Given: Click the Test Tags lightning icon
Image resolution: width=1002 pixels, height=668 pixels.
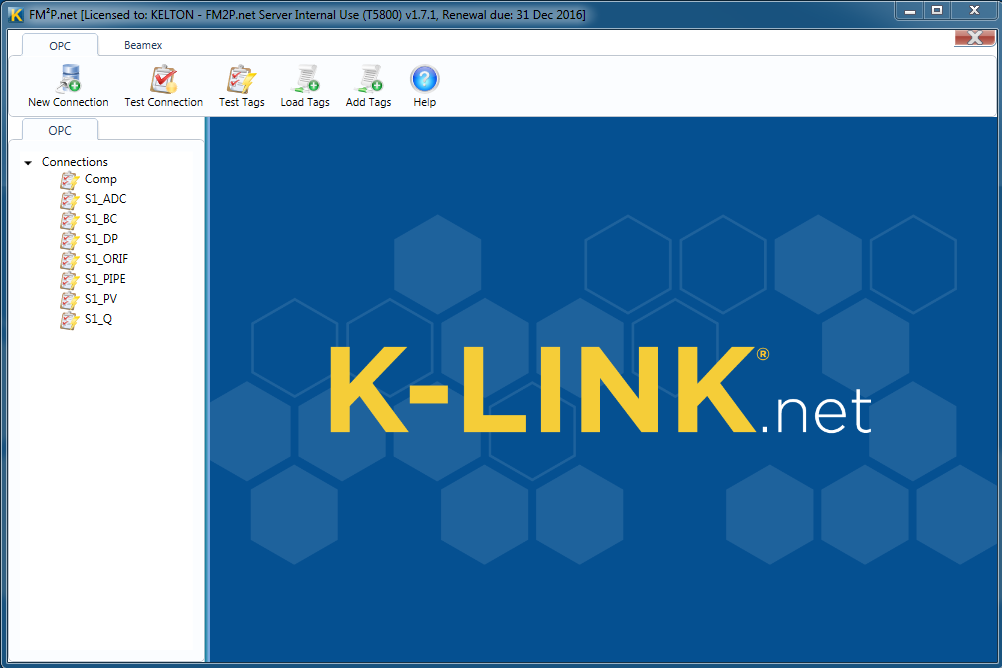Looking at the screenshot, I should 242,79.
